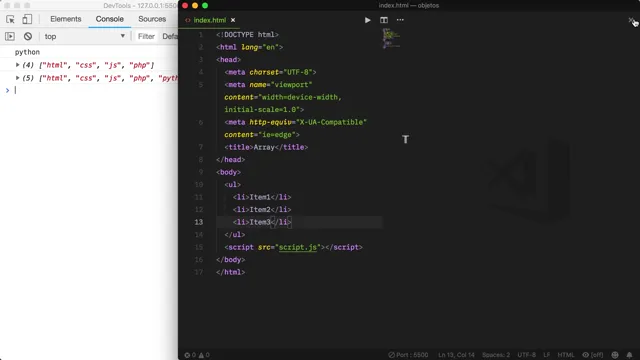640x360 pixels.
Task: Click the script.js link in the code
Action: [x=298, y=247]
